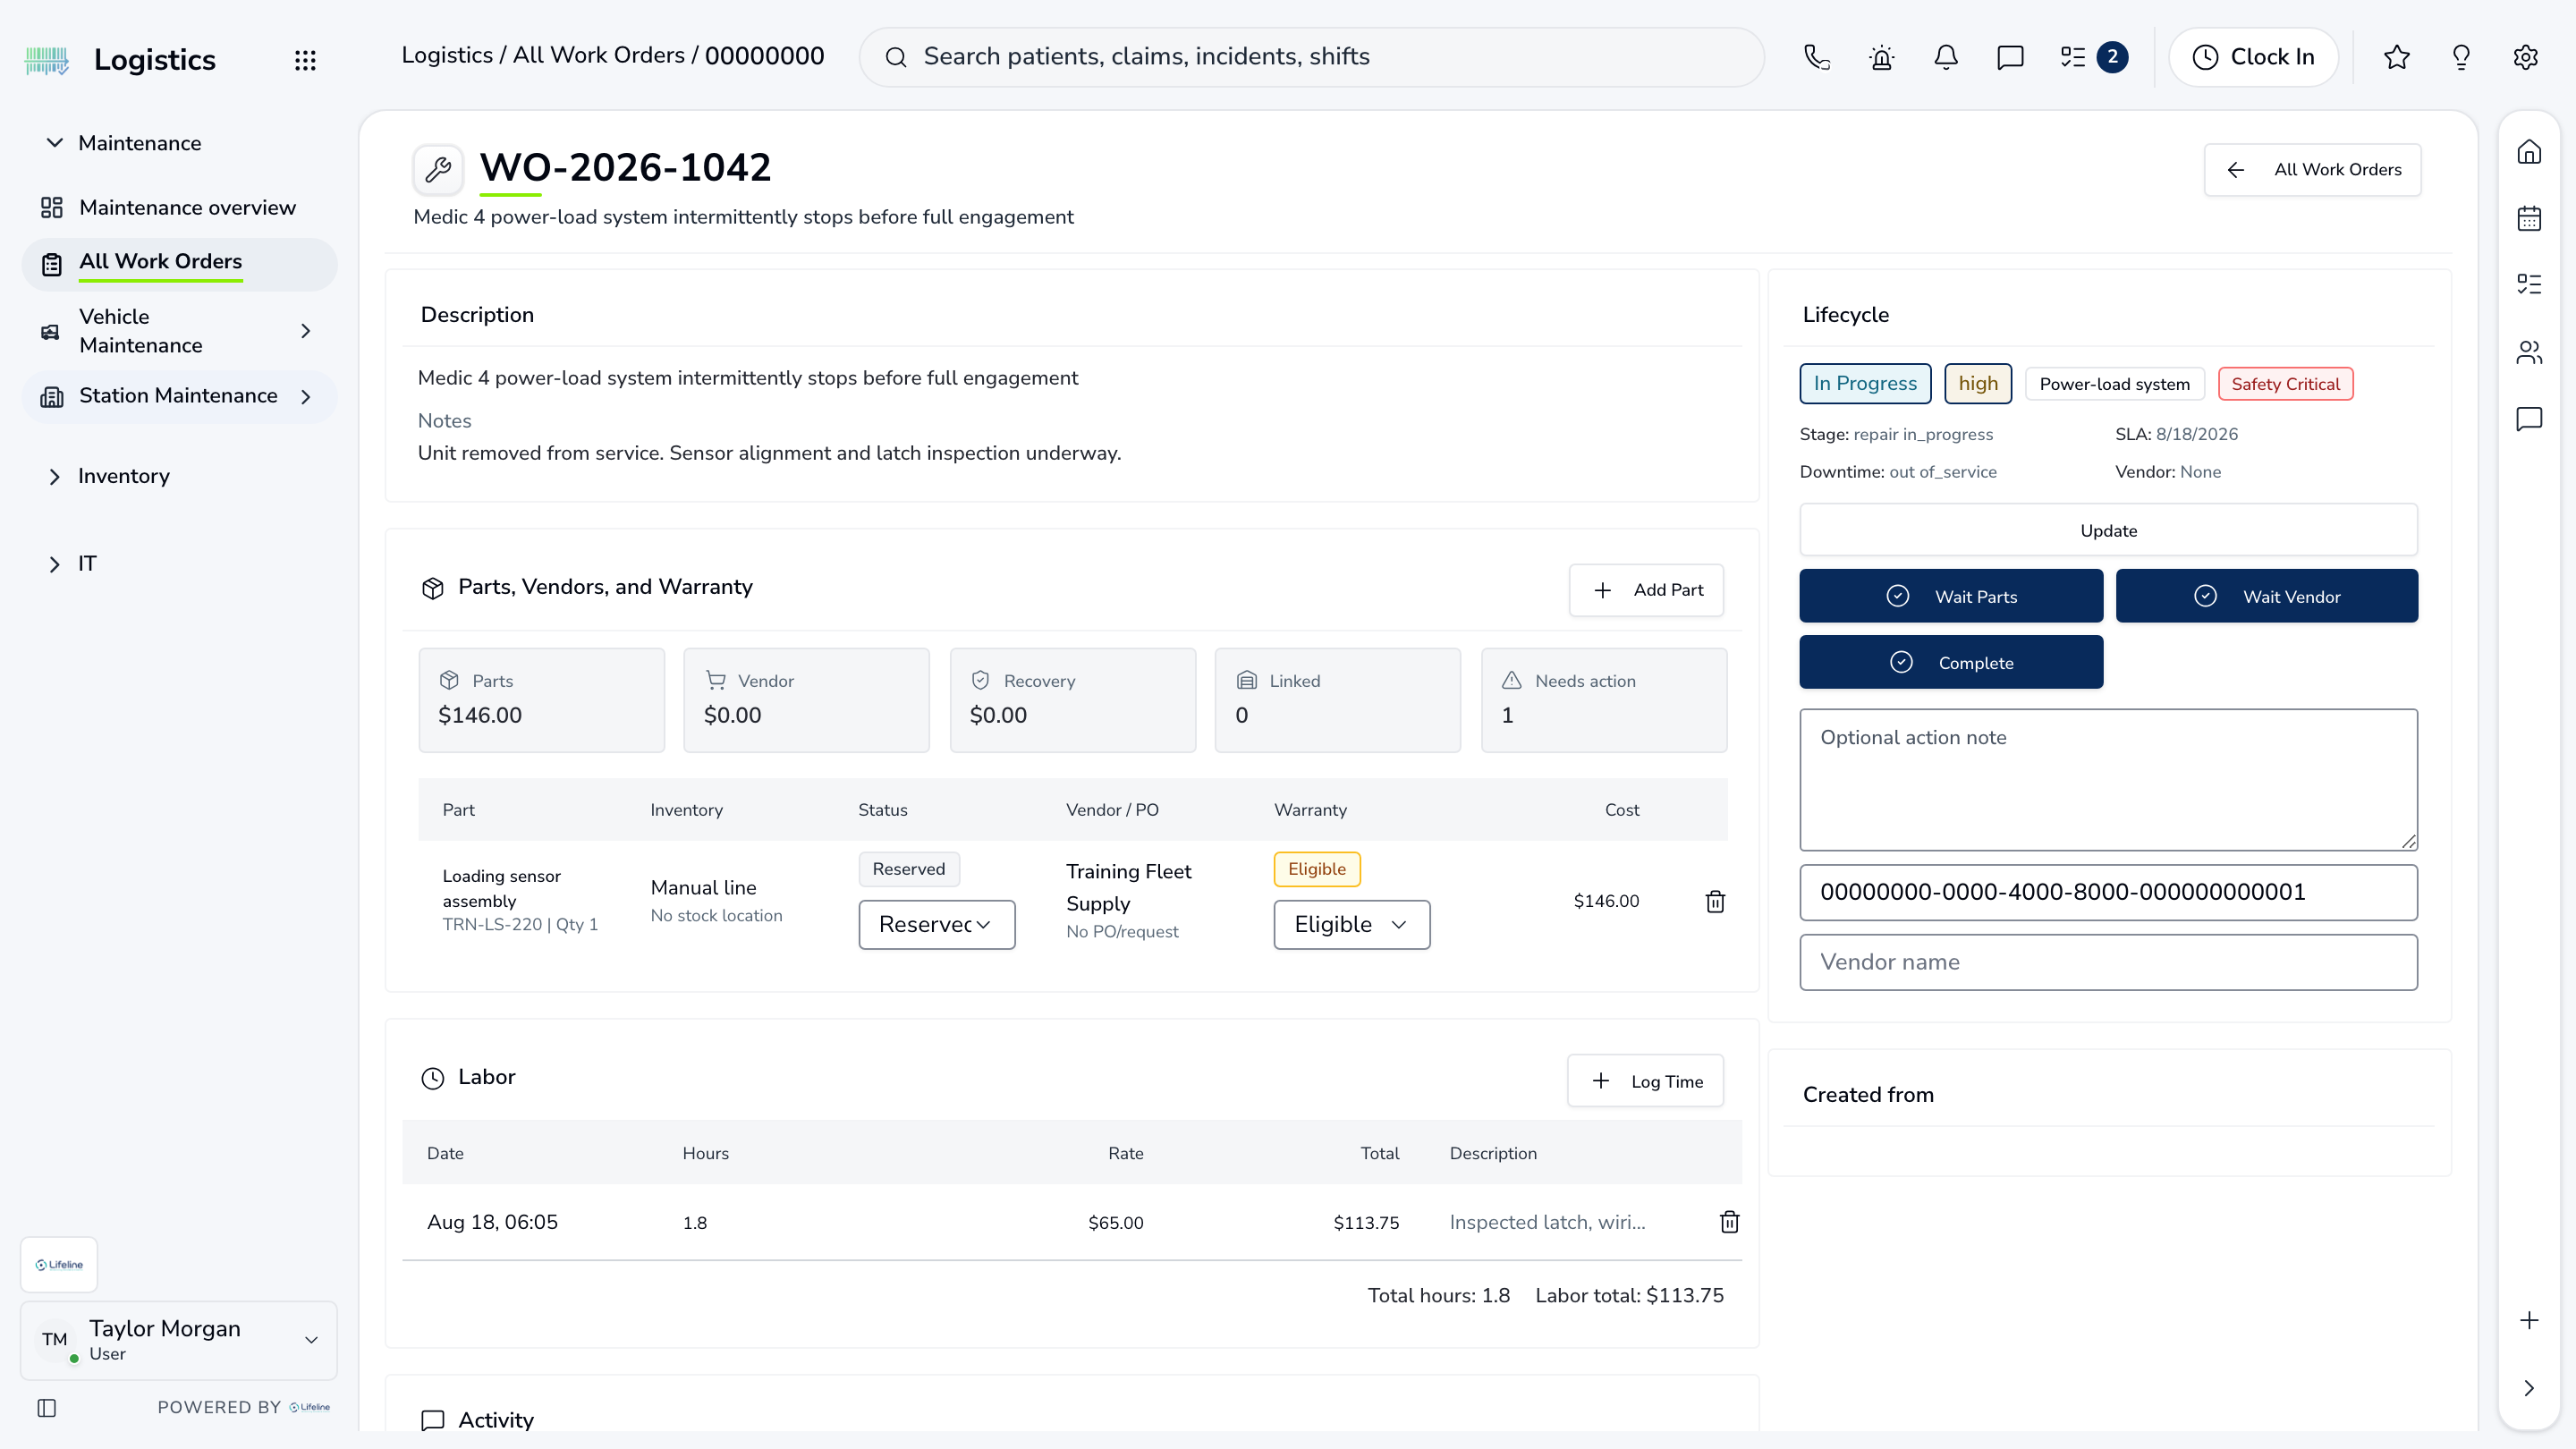Click the favorites star icon
The height and width of the screenshot is (1449, 2576).
tap(2396, 57)
